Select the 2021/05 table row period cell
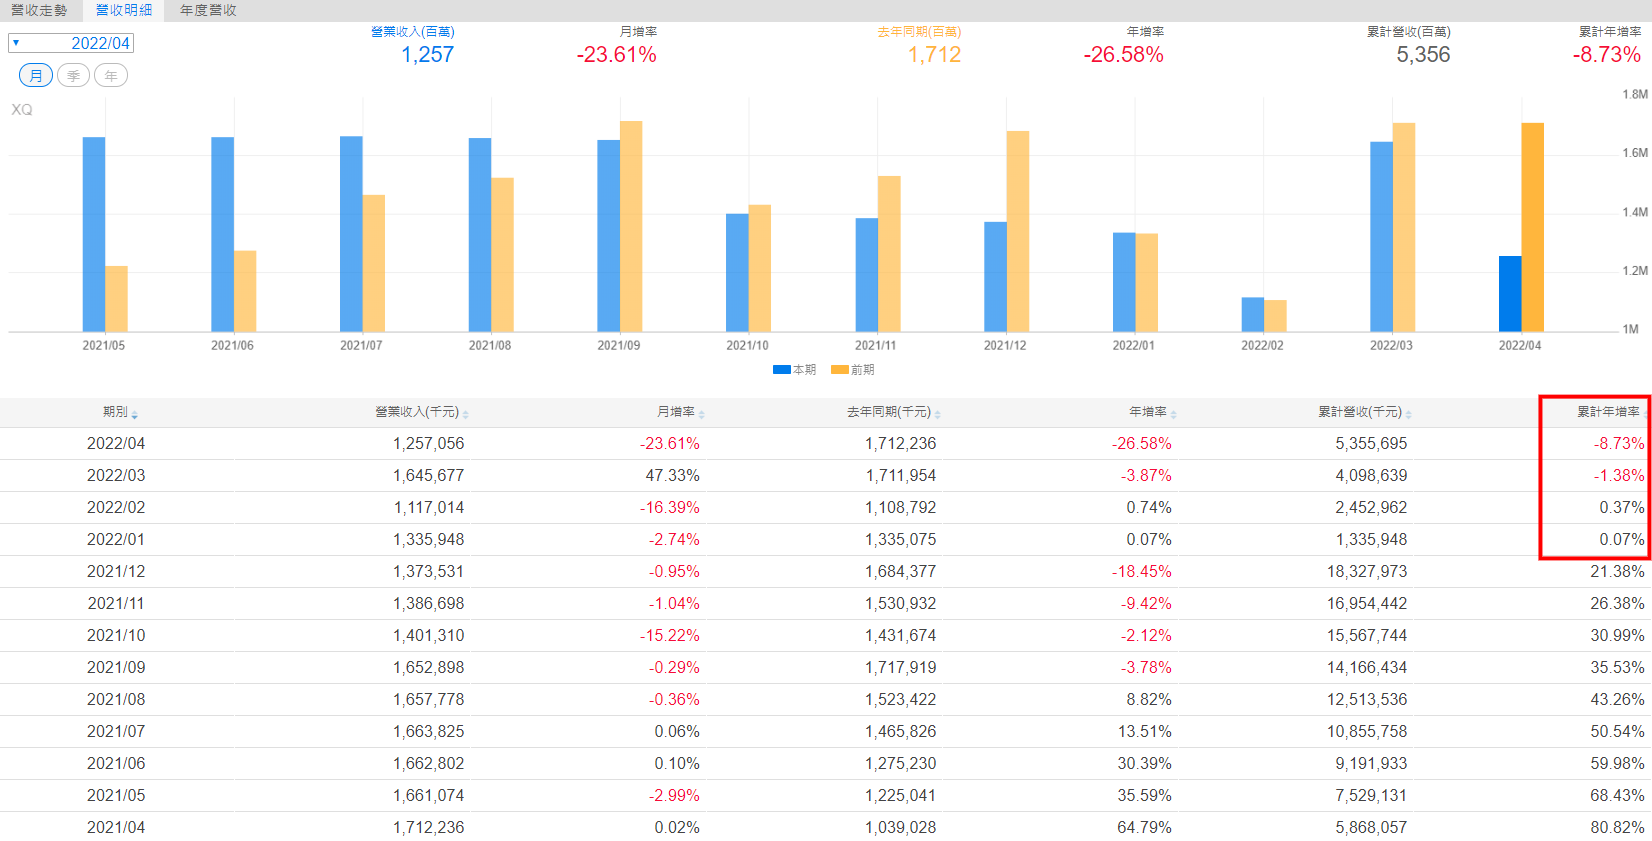 (x=116, y=795)
